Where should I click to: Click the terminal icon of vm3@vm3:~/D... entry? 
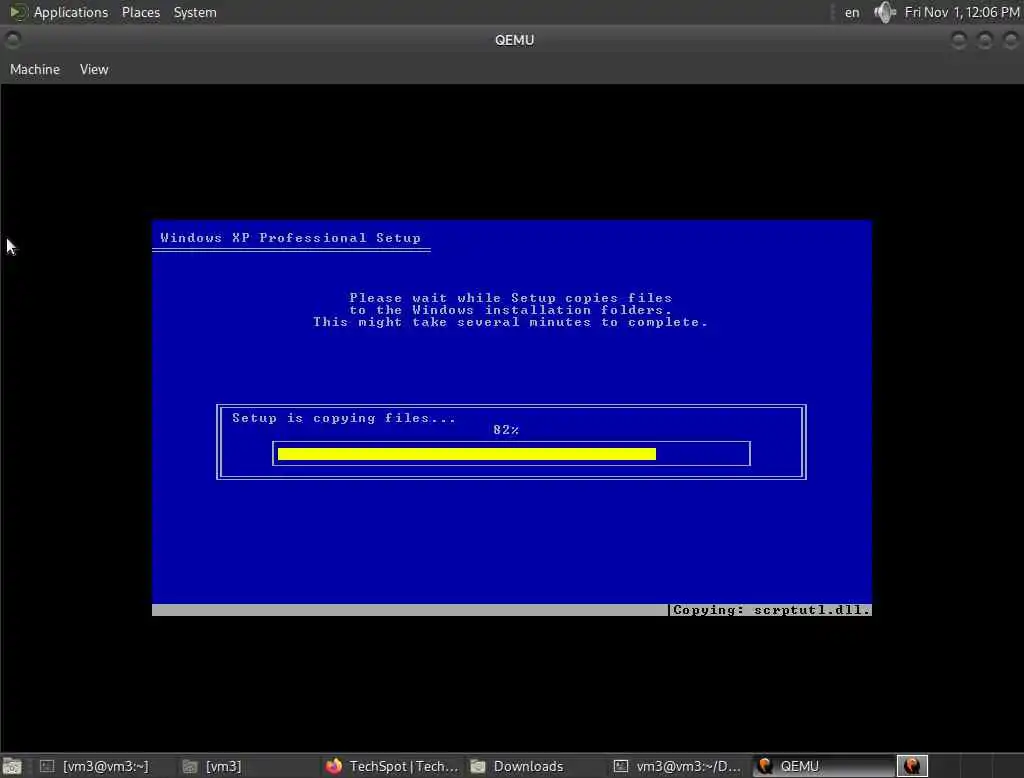(620, 766)
